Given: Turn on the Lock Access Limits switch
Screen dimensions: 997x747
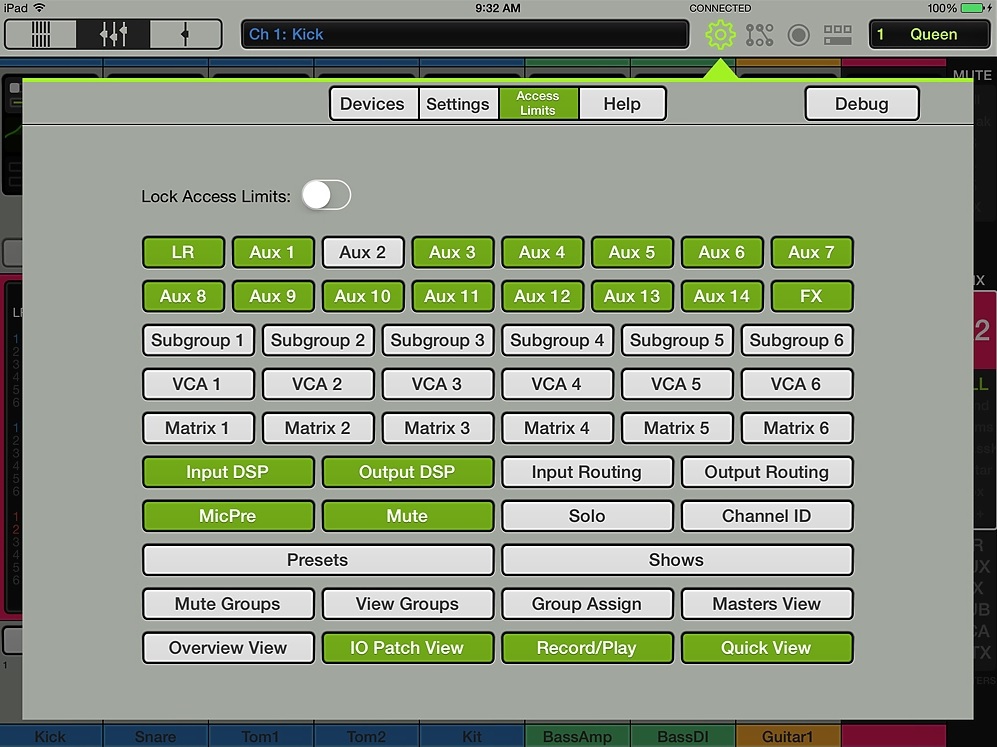Looking at the screenshot, I should [x=326, y=195].
